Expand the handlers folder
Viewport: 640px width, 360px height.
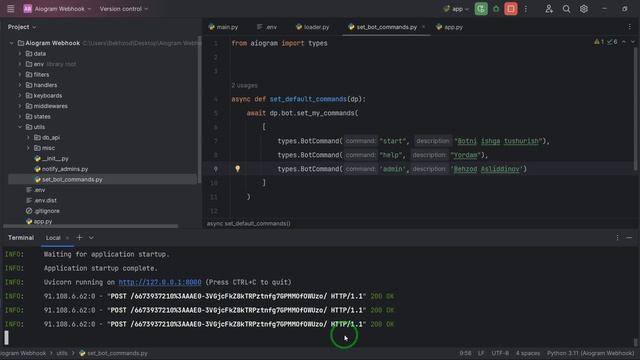tap(20, 85)
